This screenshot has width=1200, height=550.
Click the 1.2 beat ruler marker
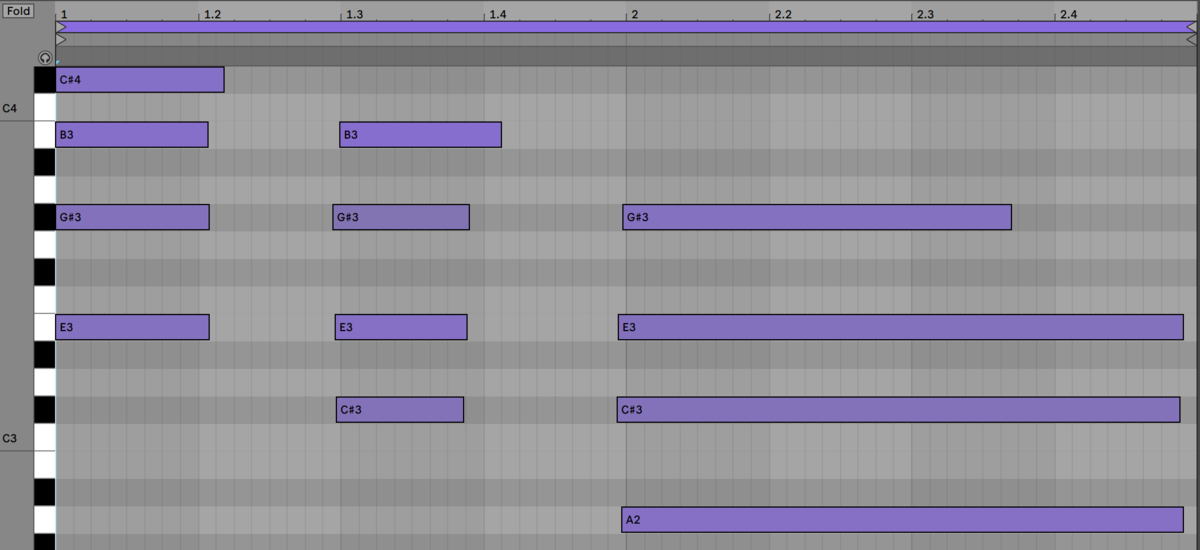click(x=211, y=15)
